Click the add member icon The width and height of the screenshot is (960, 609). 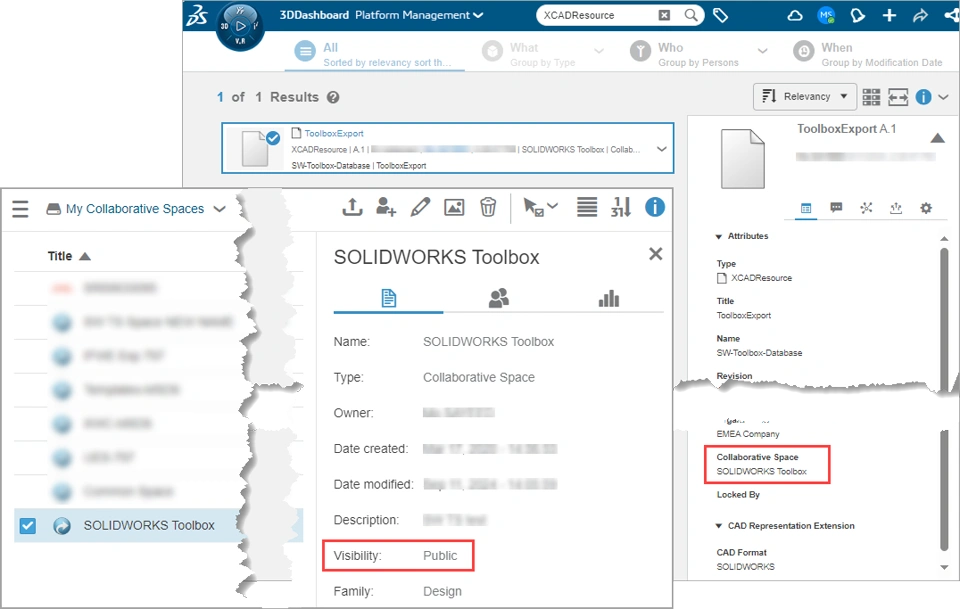(386, 207)
